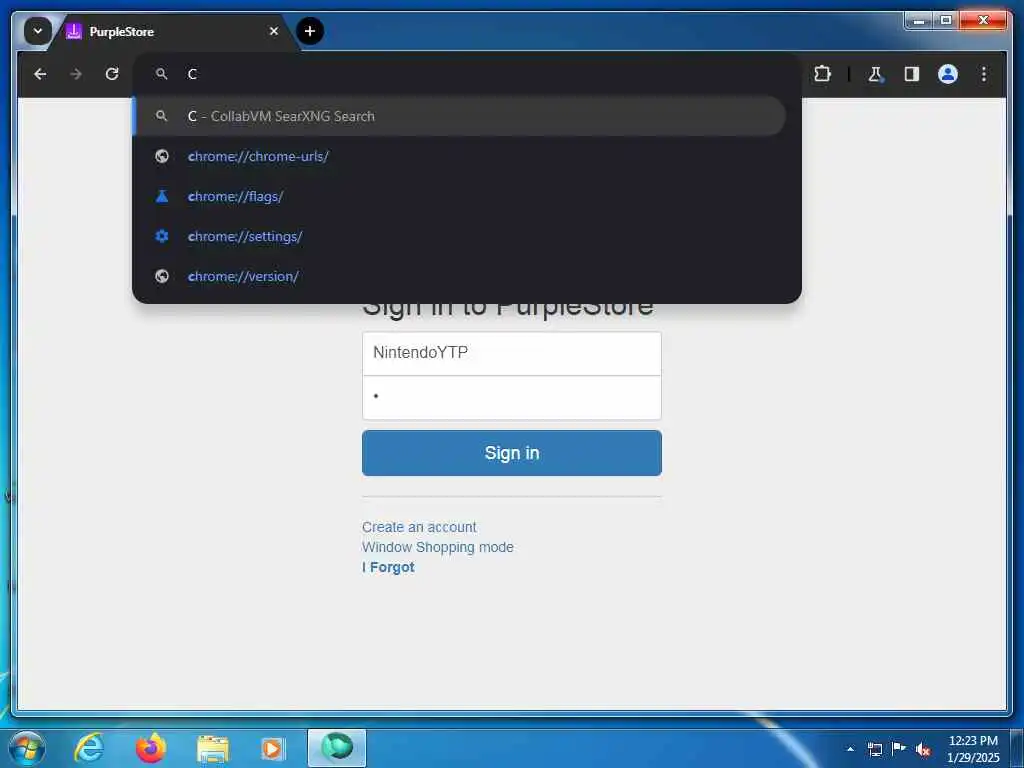
Task: Select chrome://settings/ suggestion
Action: click(x=460, y=236)
